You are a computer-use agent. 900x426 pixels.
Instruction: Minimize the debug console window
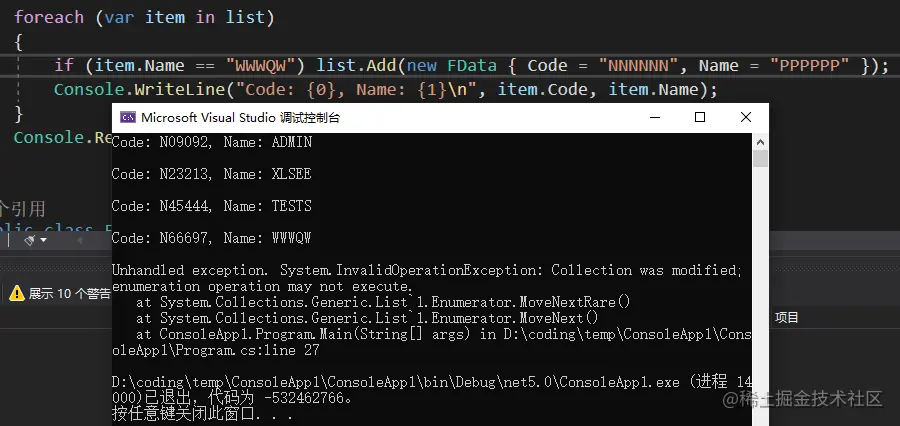pyautogui.click(x=655, y=118)
